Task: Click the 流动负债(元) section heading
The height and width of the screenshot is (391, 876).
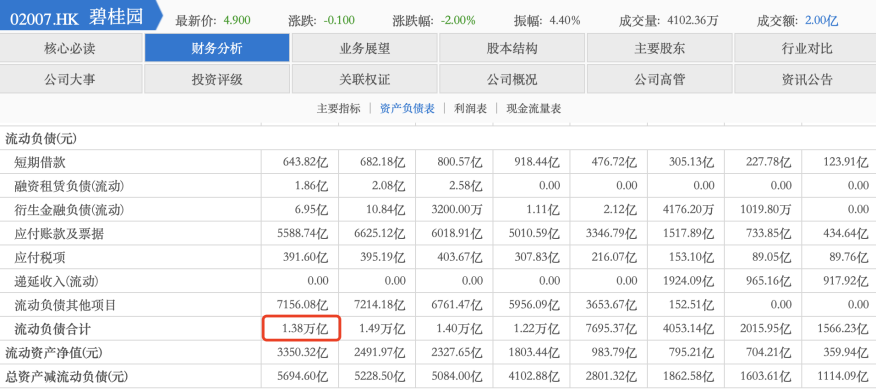Action: [40, 138]
